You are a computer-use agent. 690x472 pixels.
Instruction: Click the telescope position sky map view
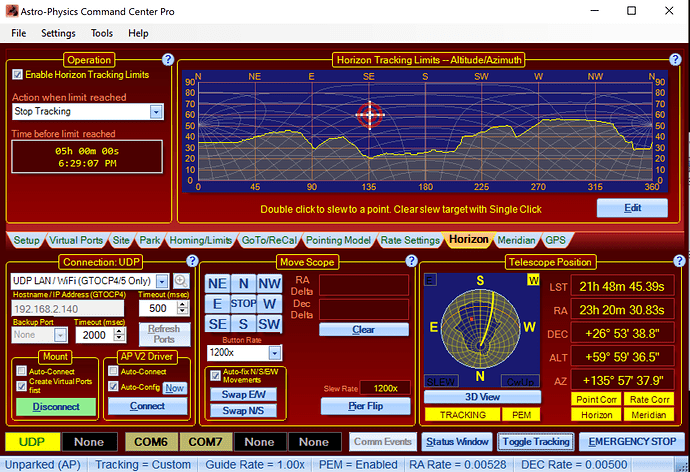point(481,329)
